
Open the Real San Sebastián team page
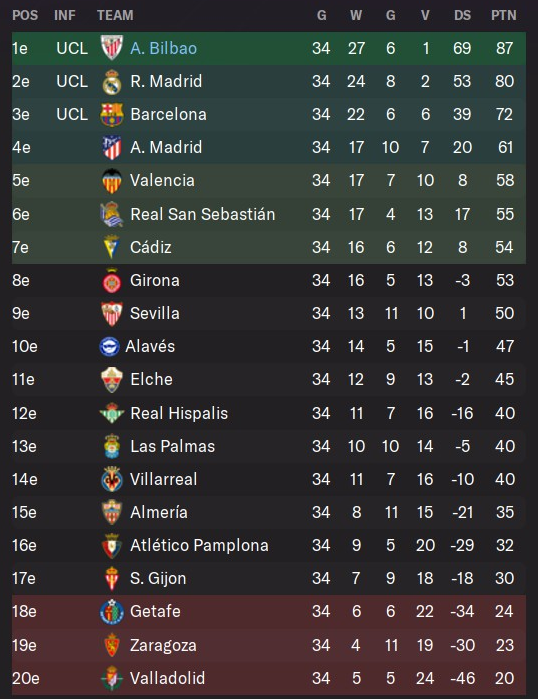[x=202, y=214]
